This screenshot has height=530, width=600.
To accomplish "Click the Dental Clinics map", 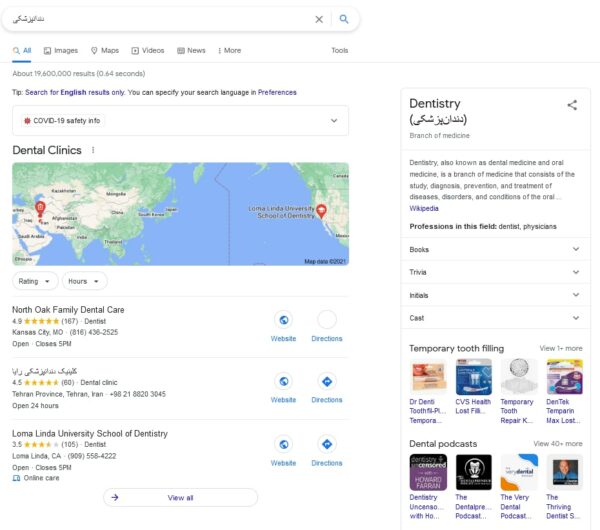I will pos(180,214).
